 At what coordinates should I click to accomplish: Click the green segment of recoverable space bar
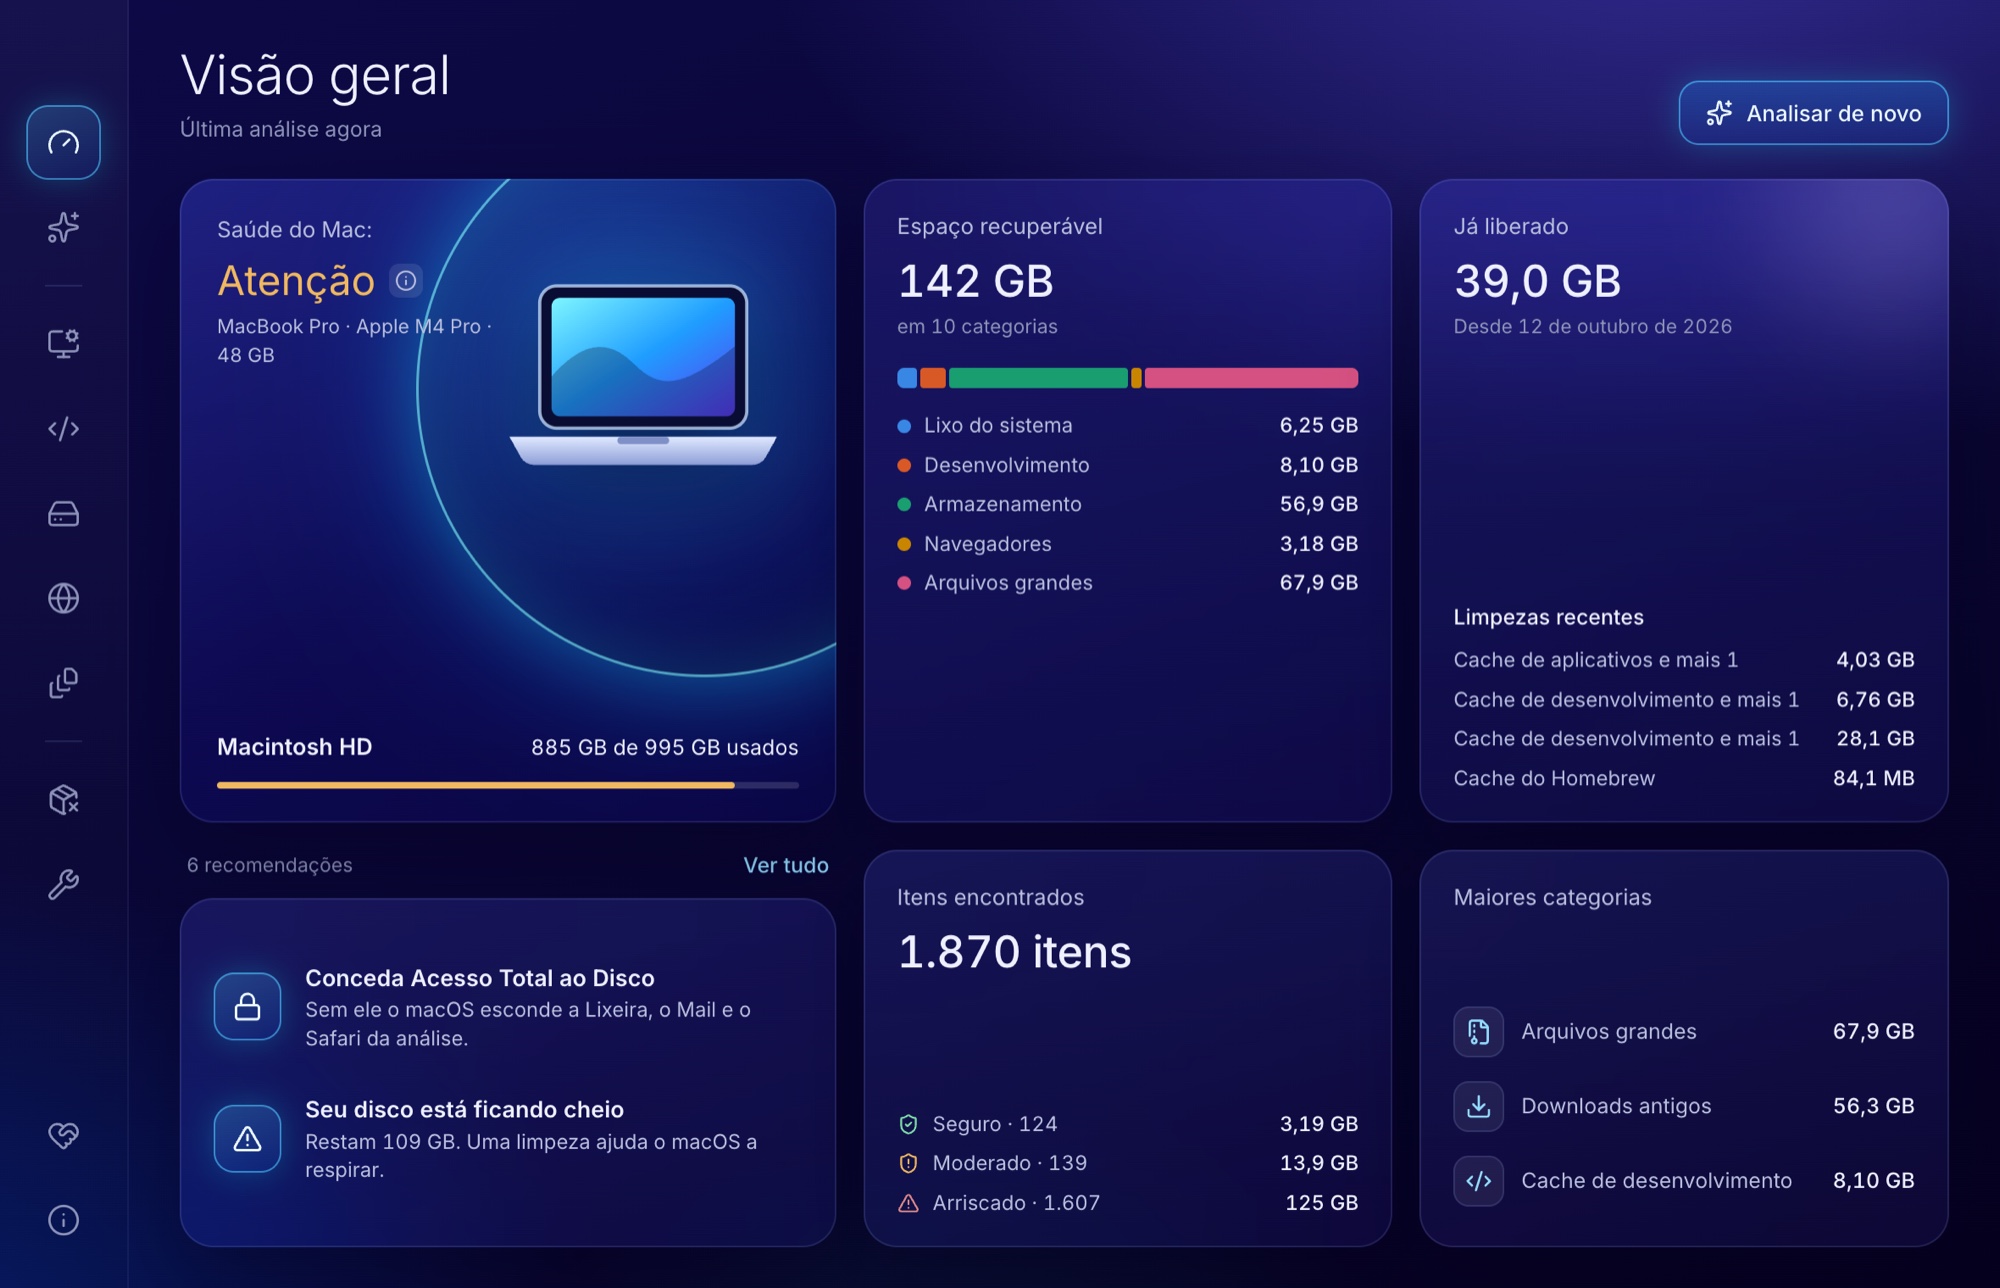tap(1038, 378)
